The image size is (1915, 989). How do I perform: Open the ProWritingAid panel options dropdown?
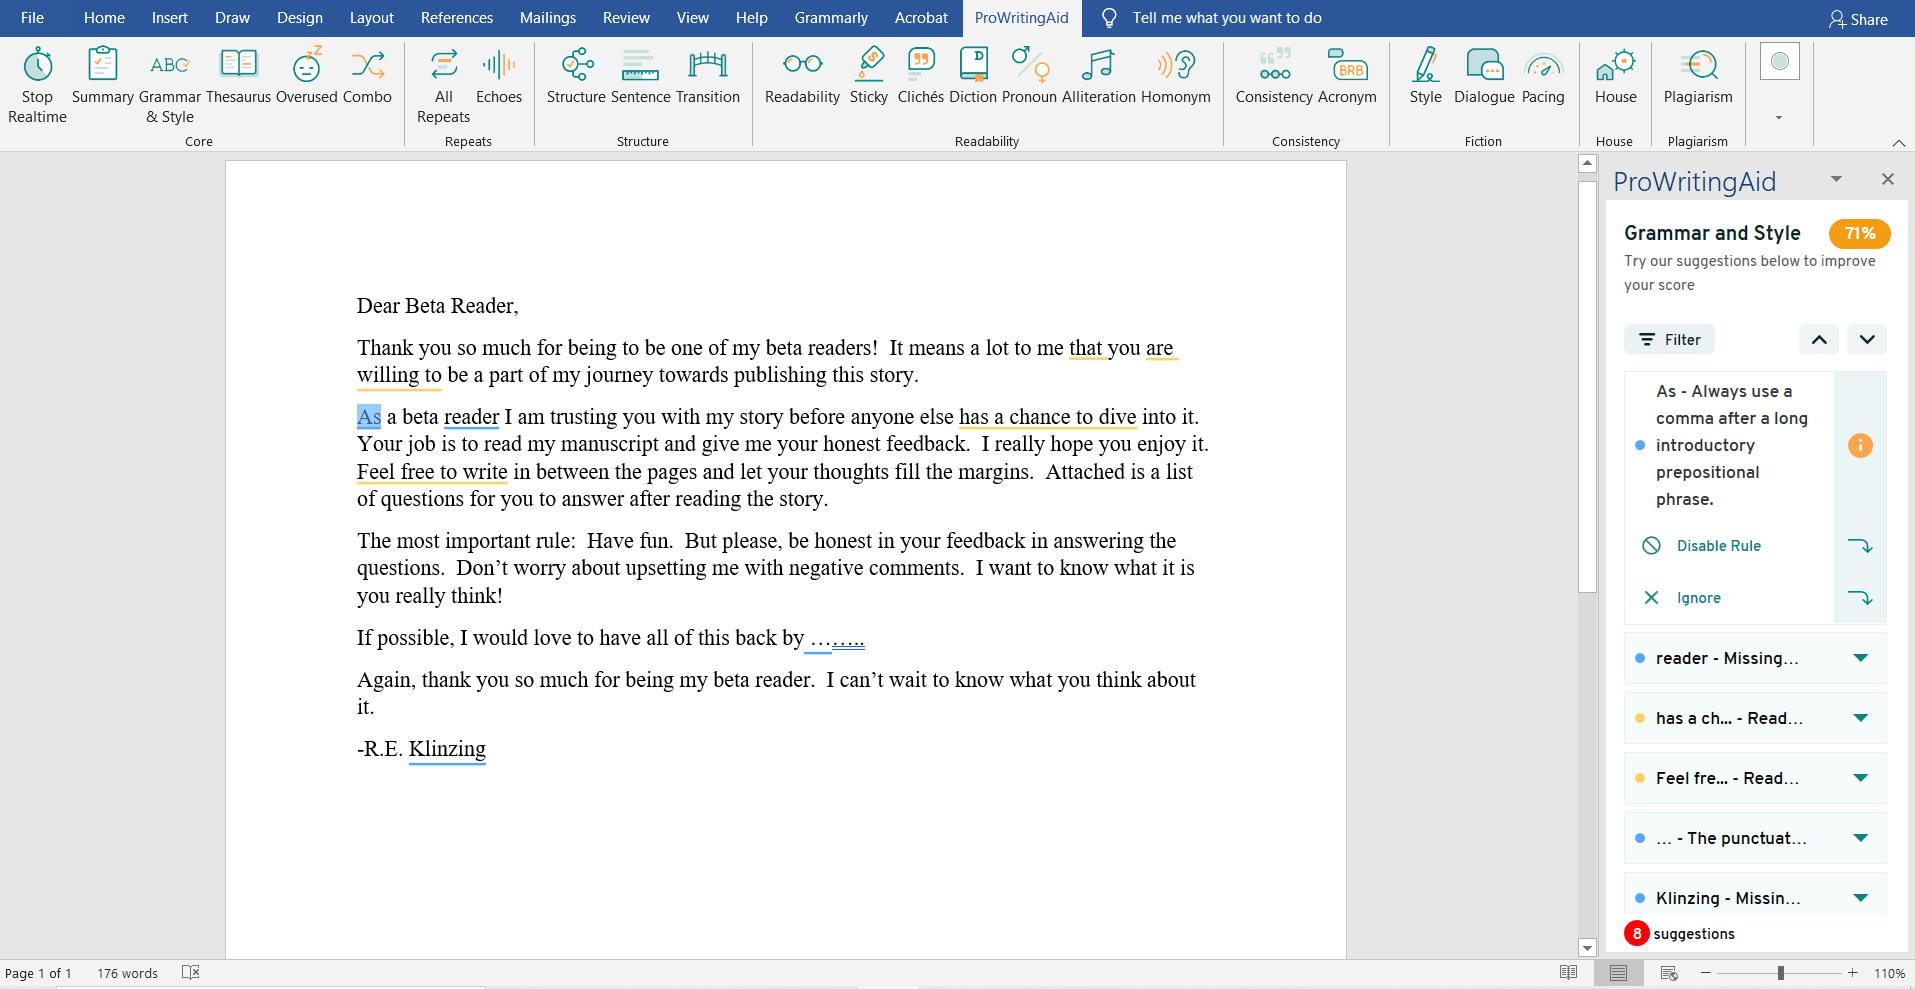coord(1836,179)
